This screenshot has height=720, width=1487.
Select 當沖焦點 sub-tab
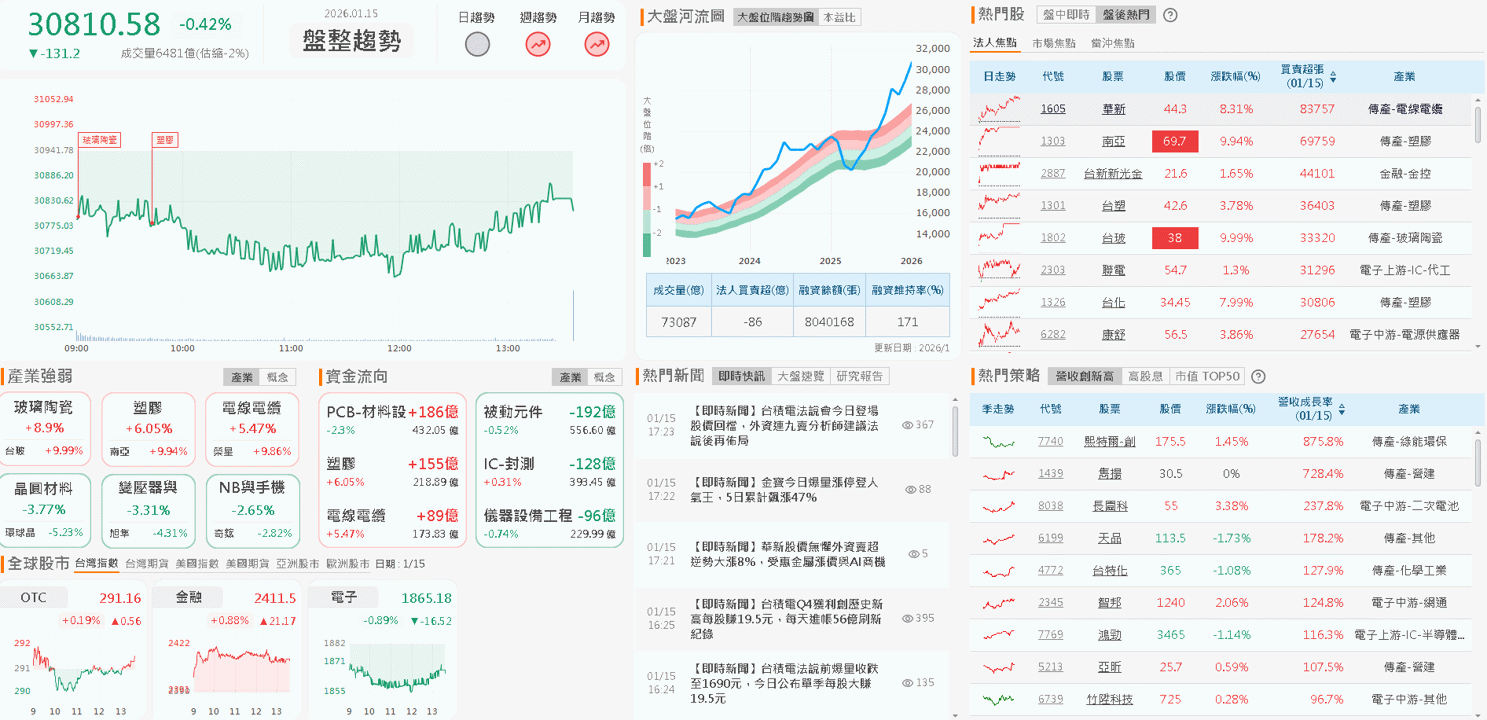coord(1112,43)
